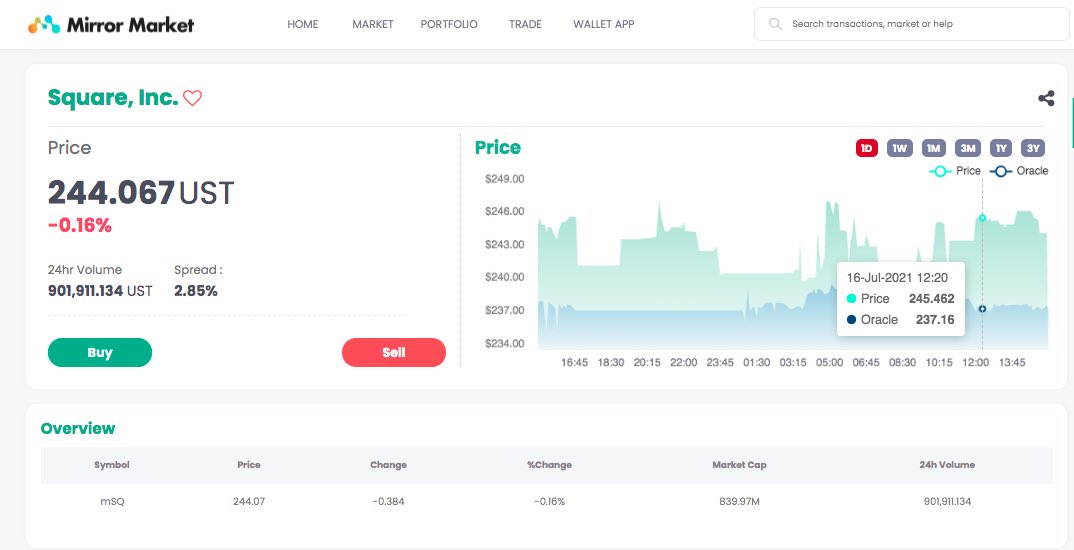
Task: Click the spread value 2.85%
Action: (196, 291)
